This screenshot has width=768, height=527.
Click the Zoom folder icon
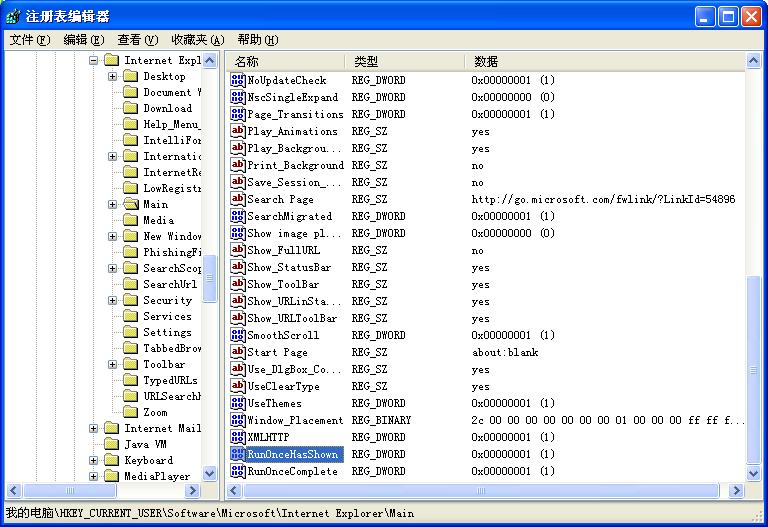pos(131,412)
